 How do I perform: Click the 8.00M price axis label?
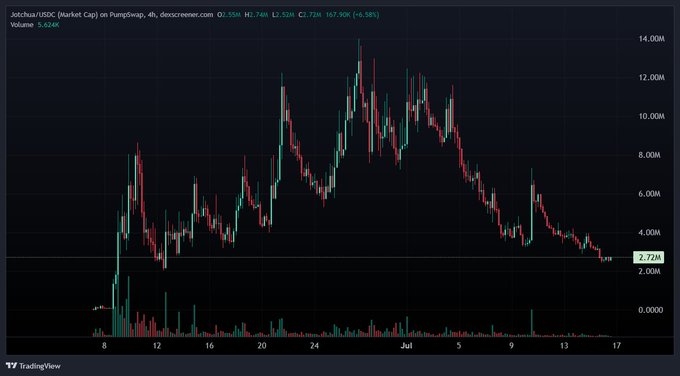pos(650,155)
